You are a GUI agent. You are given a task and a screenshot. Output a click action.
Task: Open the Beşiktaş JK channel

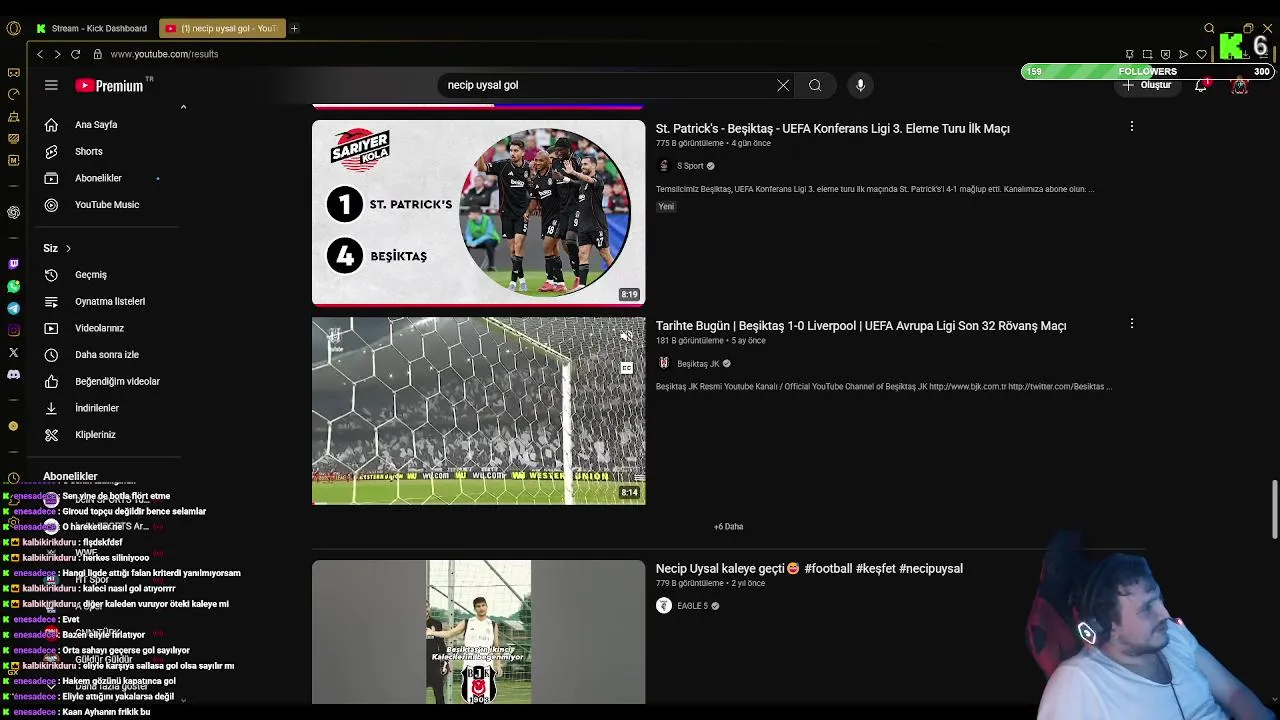pos(698,364)
